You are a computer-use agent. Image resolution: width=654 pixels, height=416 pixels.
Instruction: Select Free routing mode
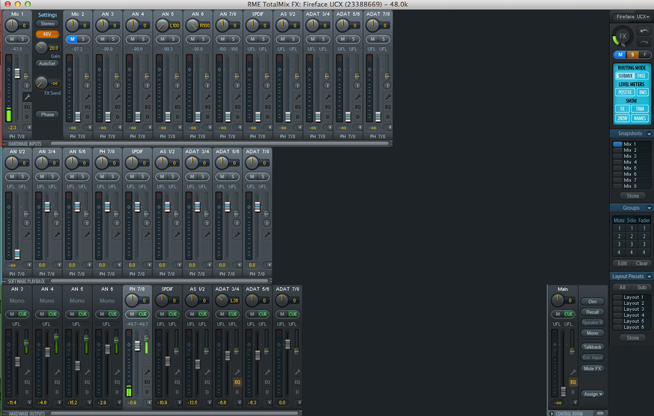click(x=641, y=76)
